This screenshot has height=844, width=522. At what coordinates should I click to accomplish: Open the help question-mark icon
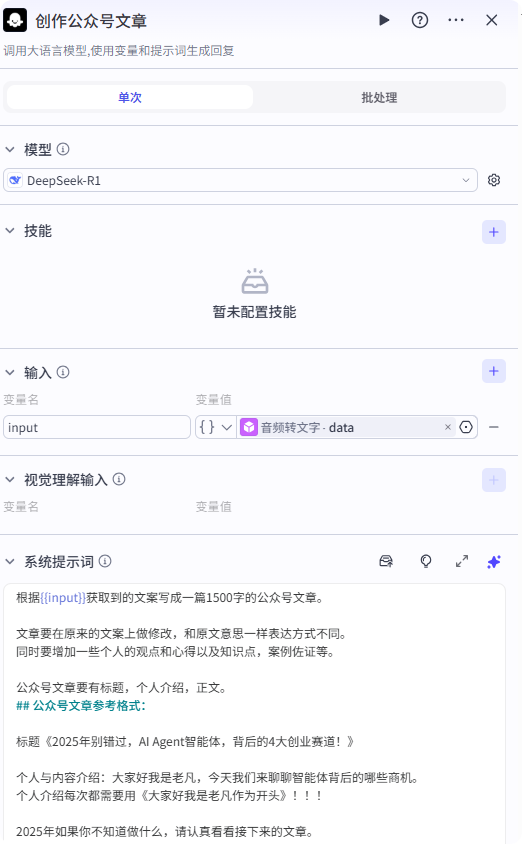(420, 20)
